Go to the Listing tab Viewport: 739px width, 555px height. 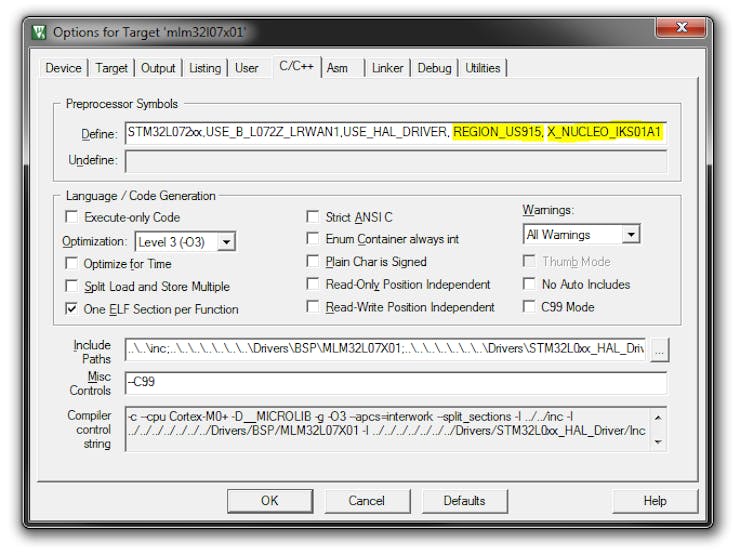click(x=205, y=68)
